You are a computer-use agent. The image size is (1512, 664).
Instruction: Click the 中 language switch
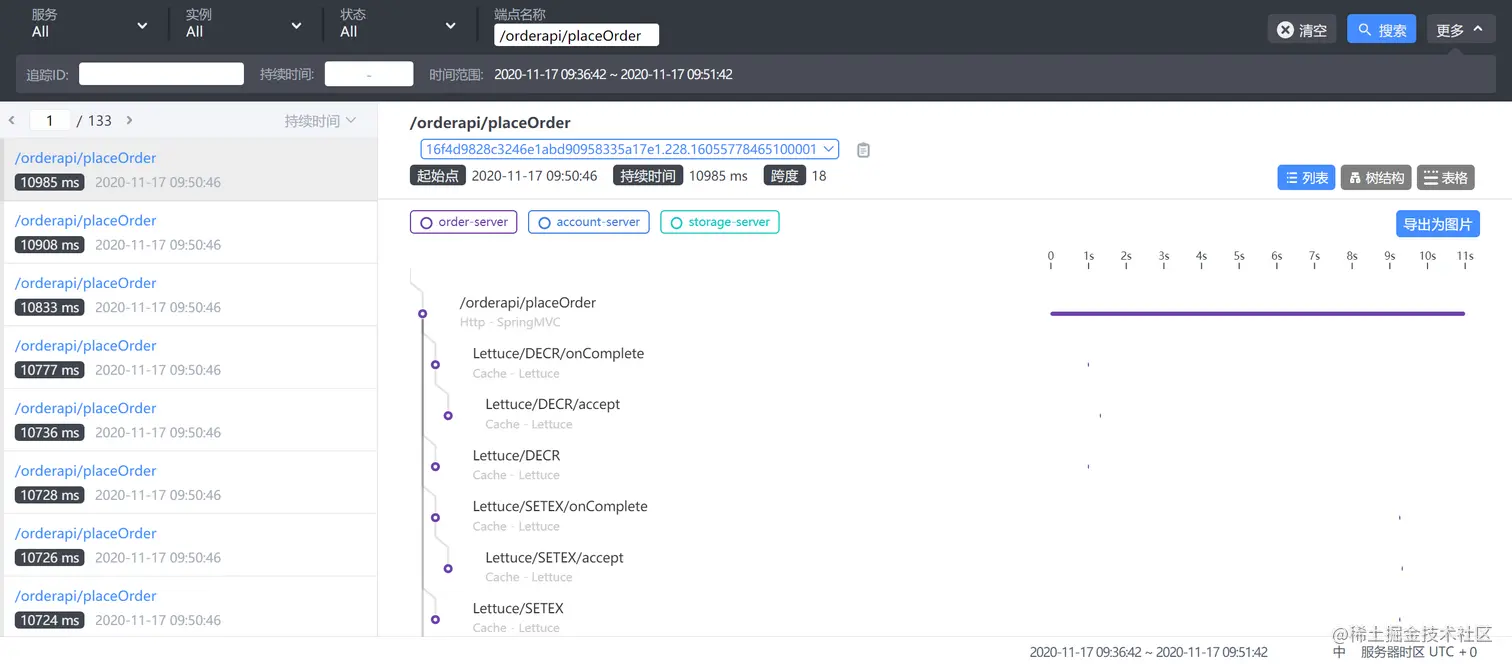[1339, 652]
